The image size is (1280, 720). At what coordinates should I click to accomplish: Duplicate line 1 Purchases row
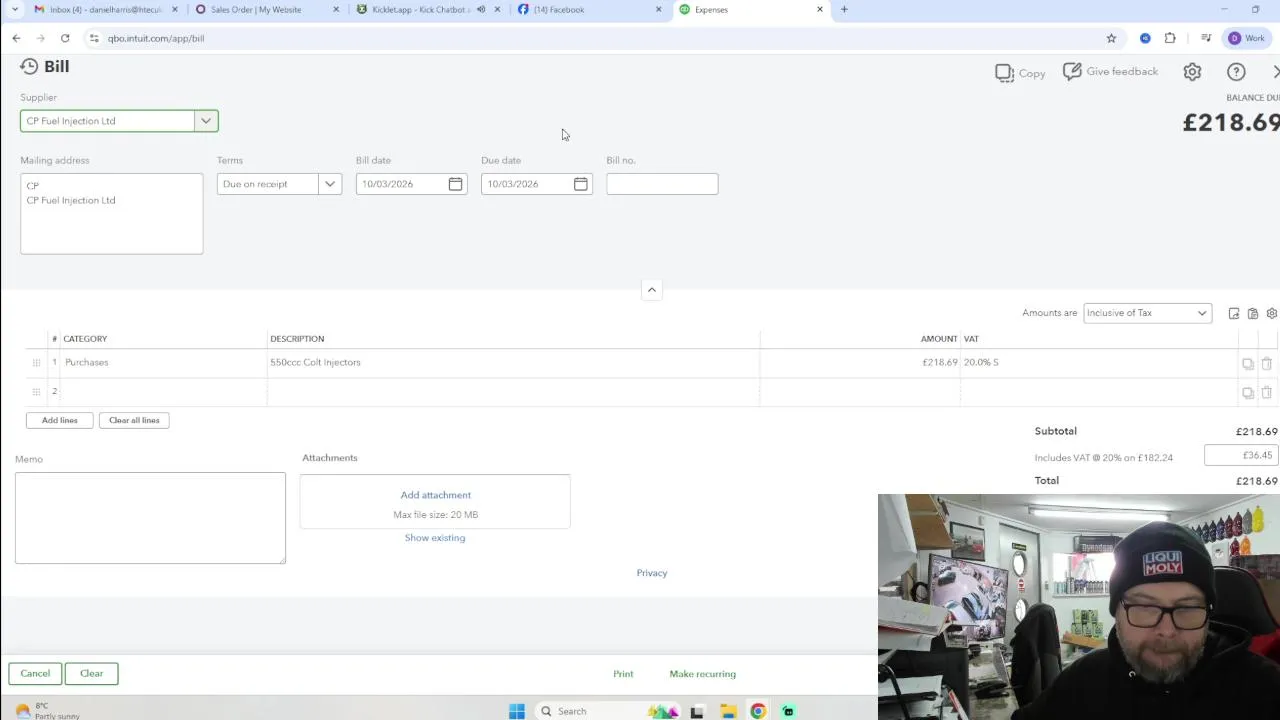coord(1248,363)
